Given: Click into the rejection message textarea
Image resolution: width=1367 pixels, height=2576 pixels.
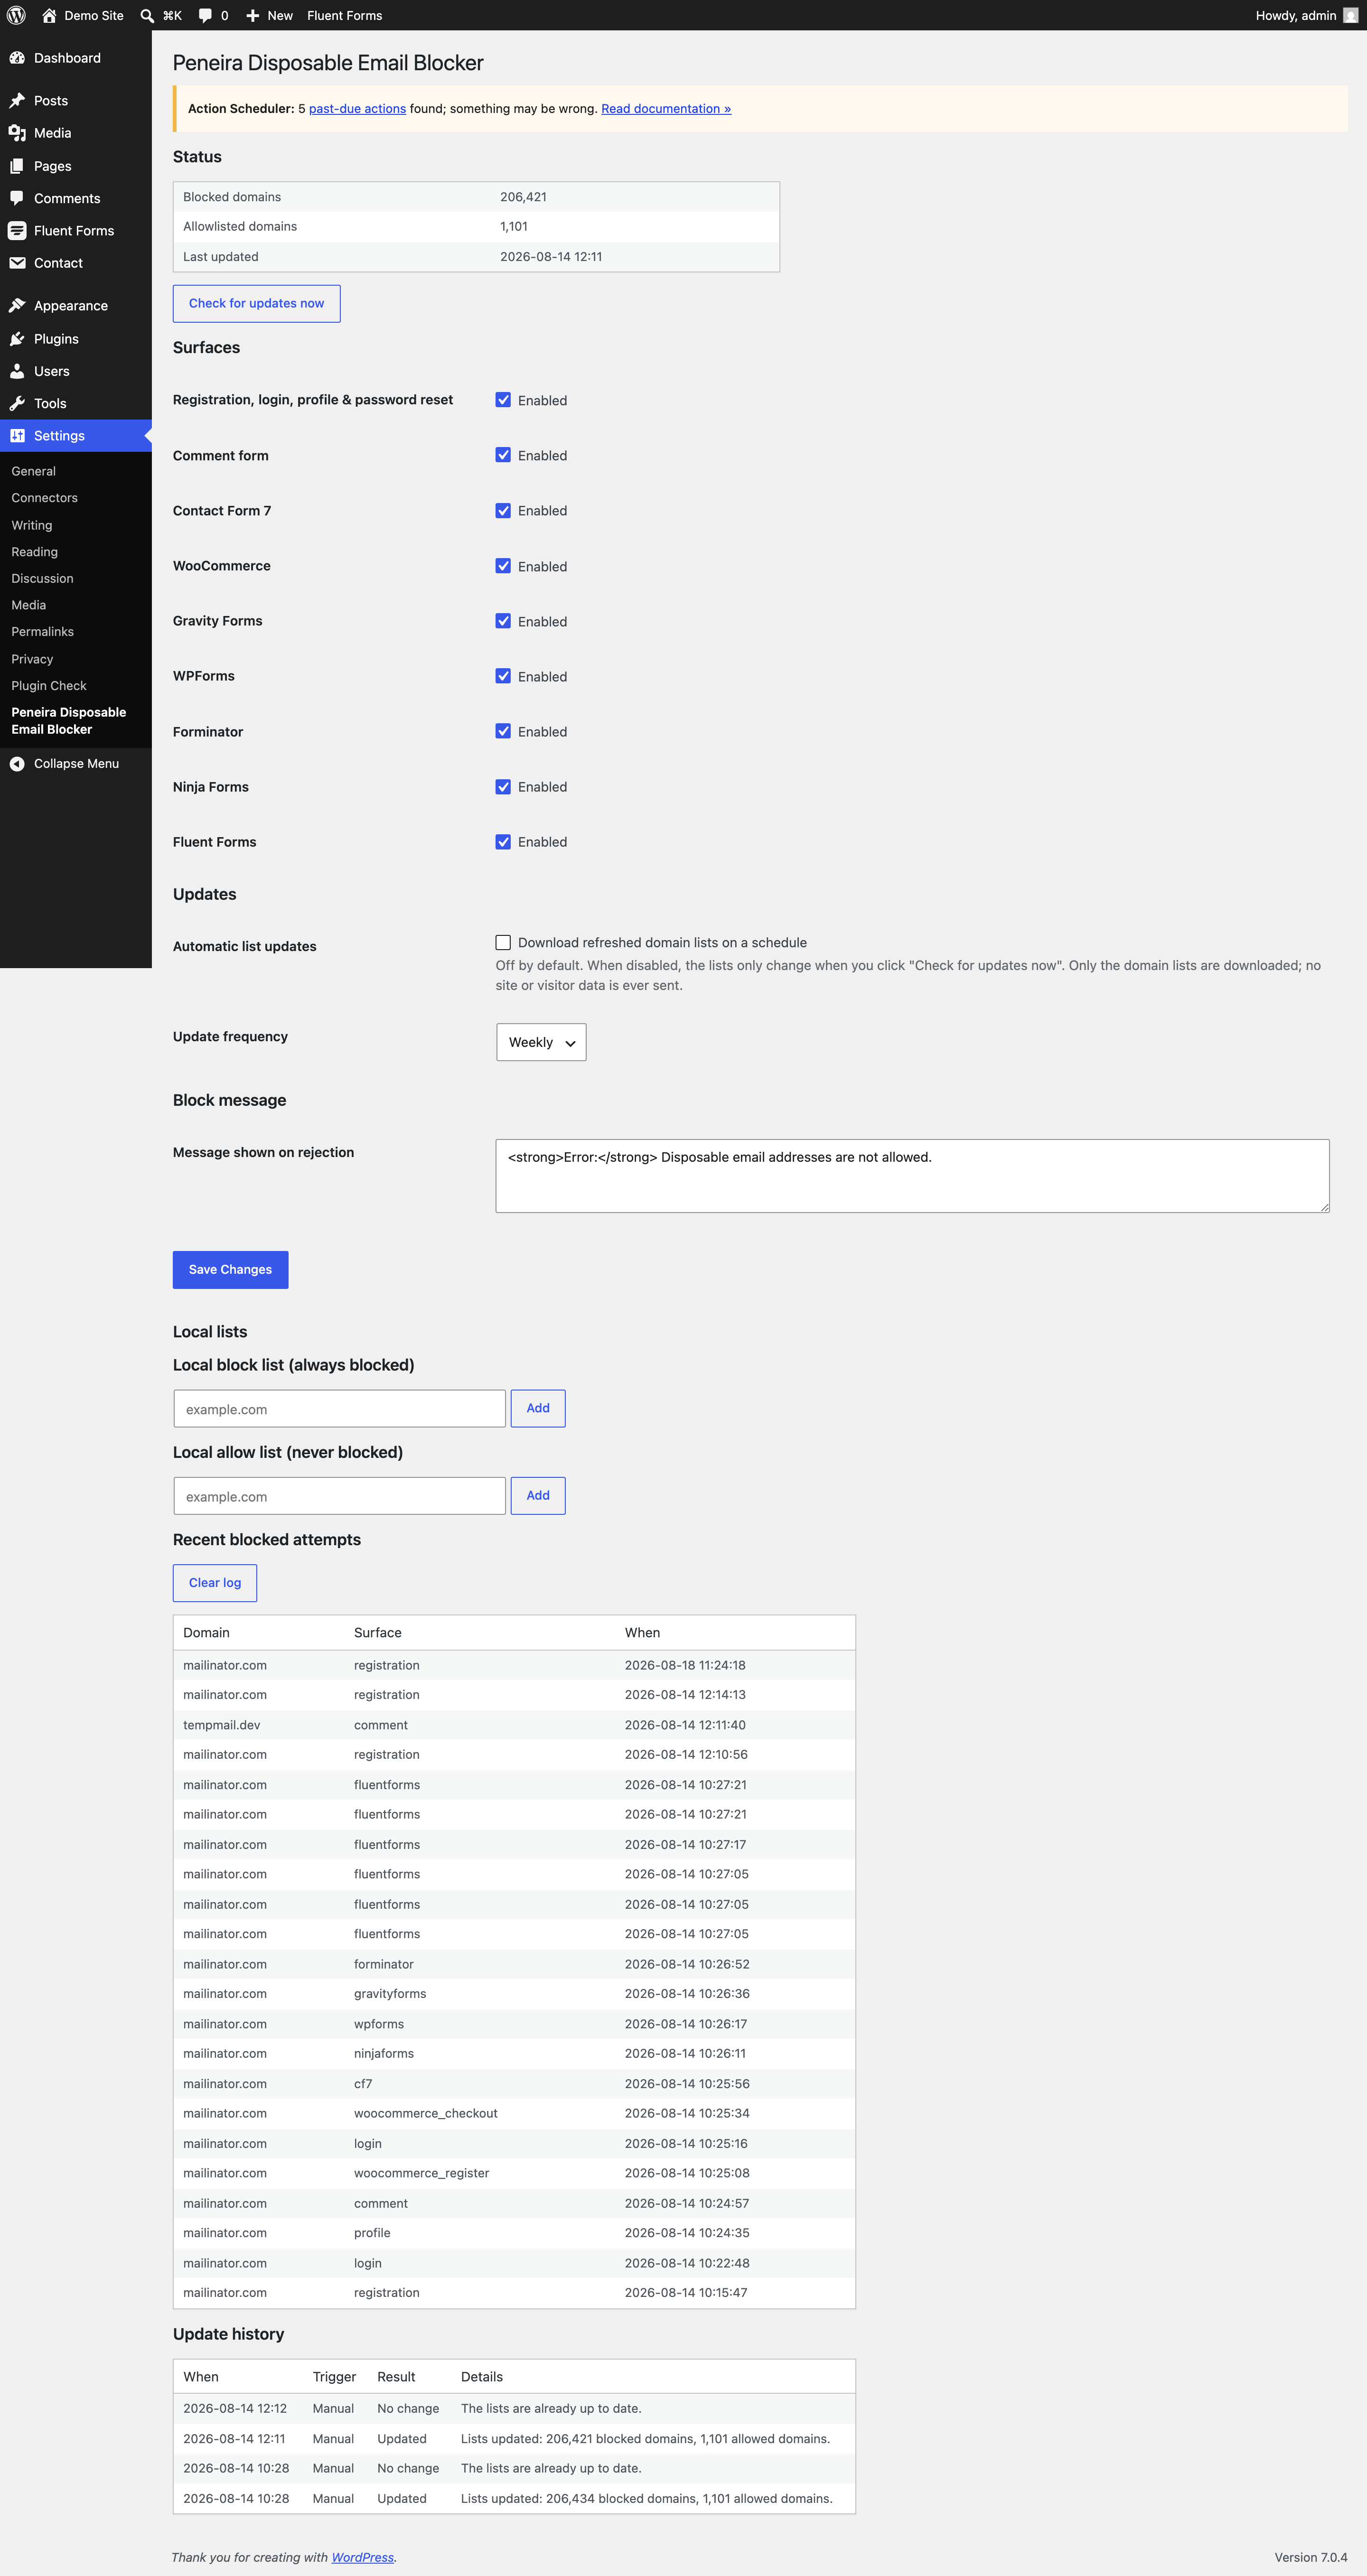Looking at the screenshot, I should pyautogui.click(x=912, y=1176).
